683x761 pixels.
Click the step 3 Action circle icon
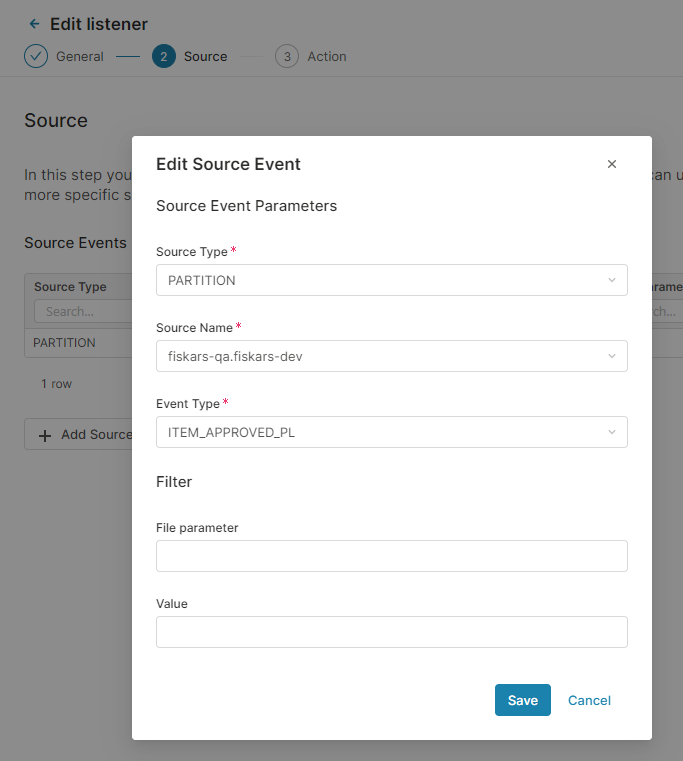click(287, 56)
